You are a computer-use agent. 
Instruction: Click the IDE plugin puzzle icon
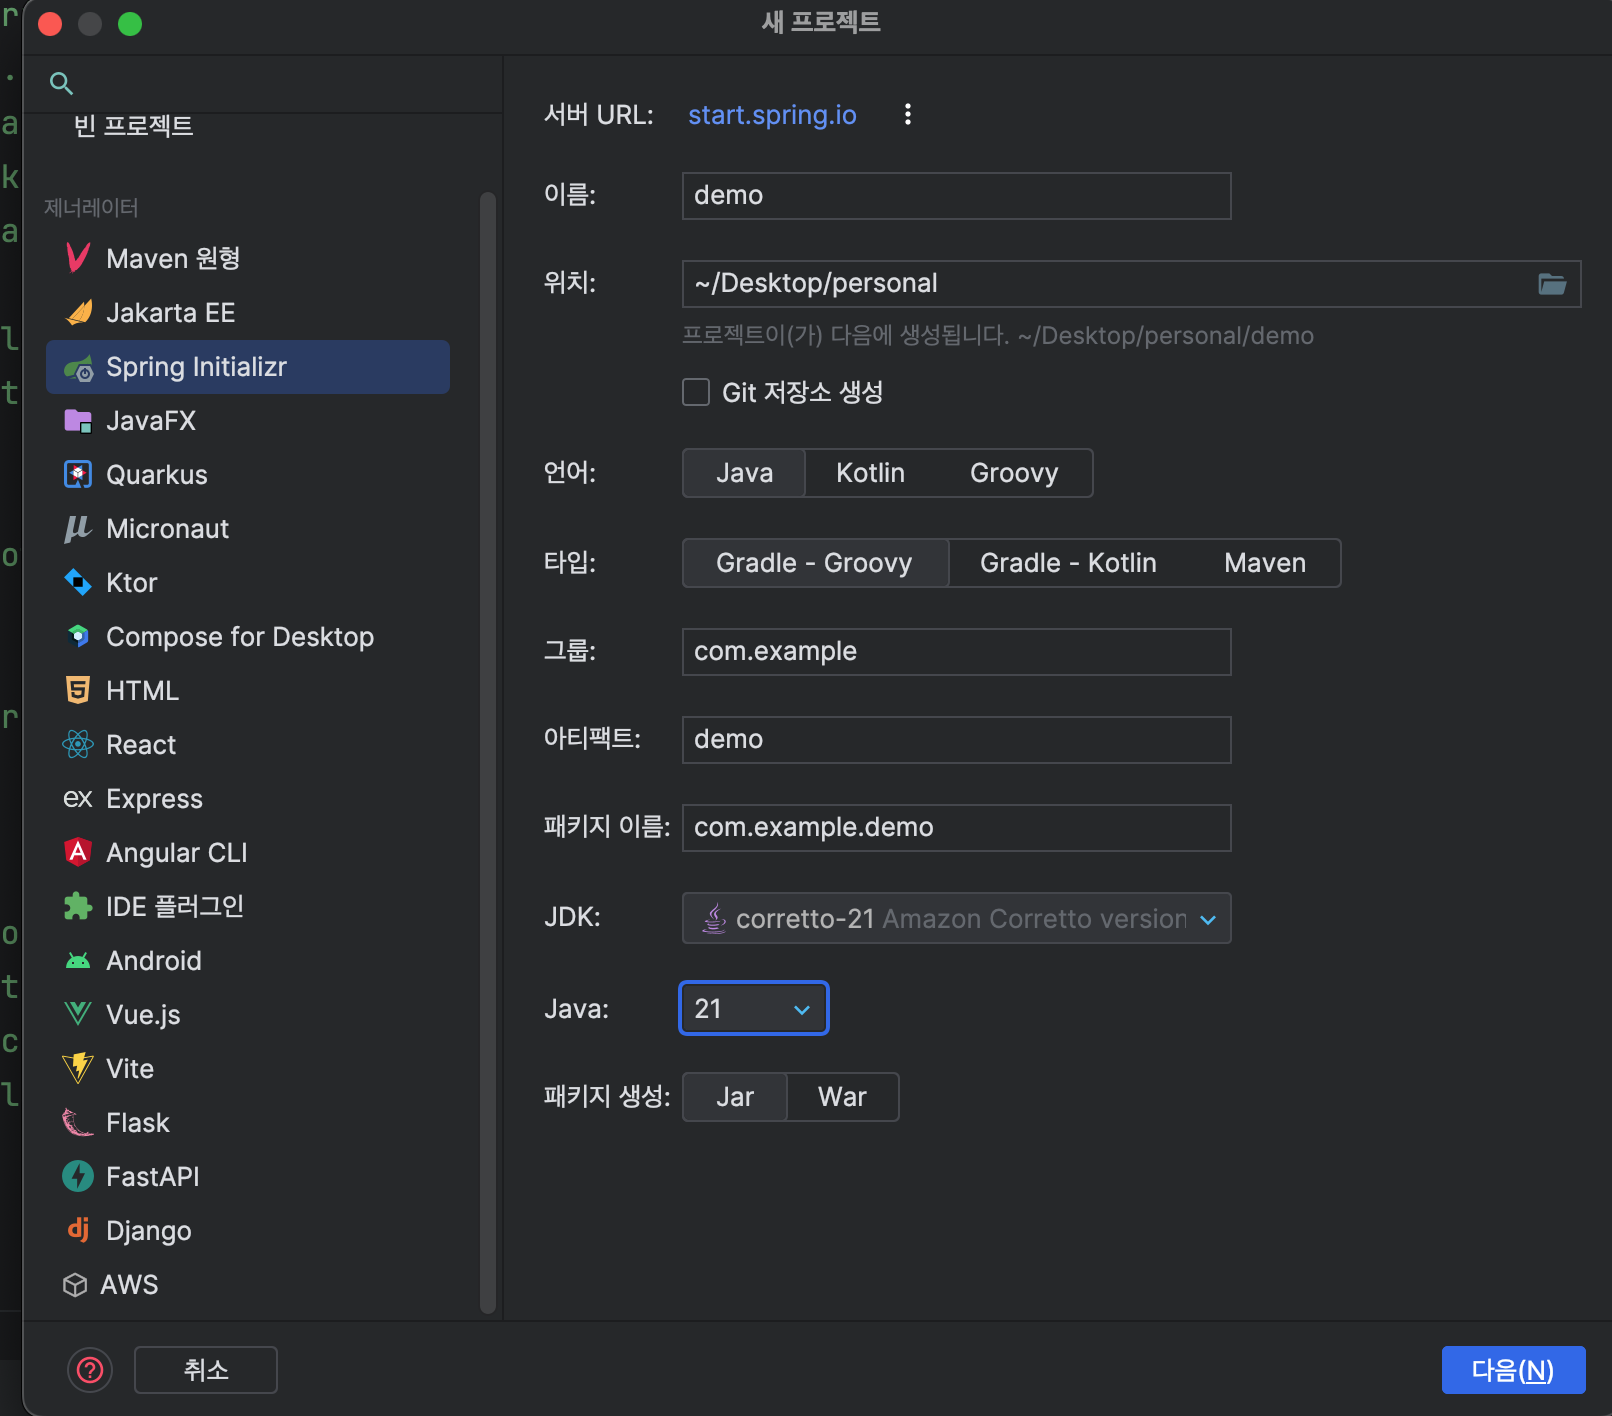tap(78, 906)
